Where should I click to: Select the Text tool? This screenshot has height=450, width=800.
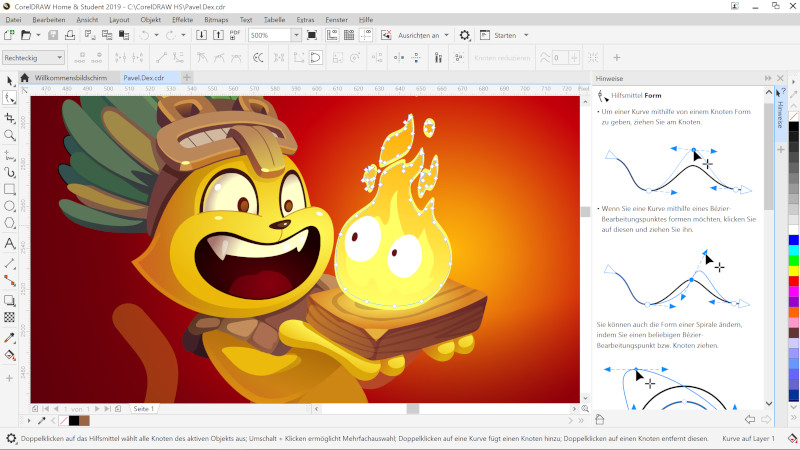(x=10, y=243)
